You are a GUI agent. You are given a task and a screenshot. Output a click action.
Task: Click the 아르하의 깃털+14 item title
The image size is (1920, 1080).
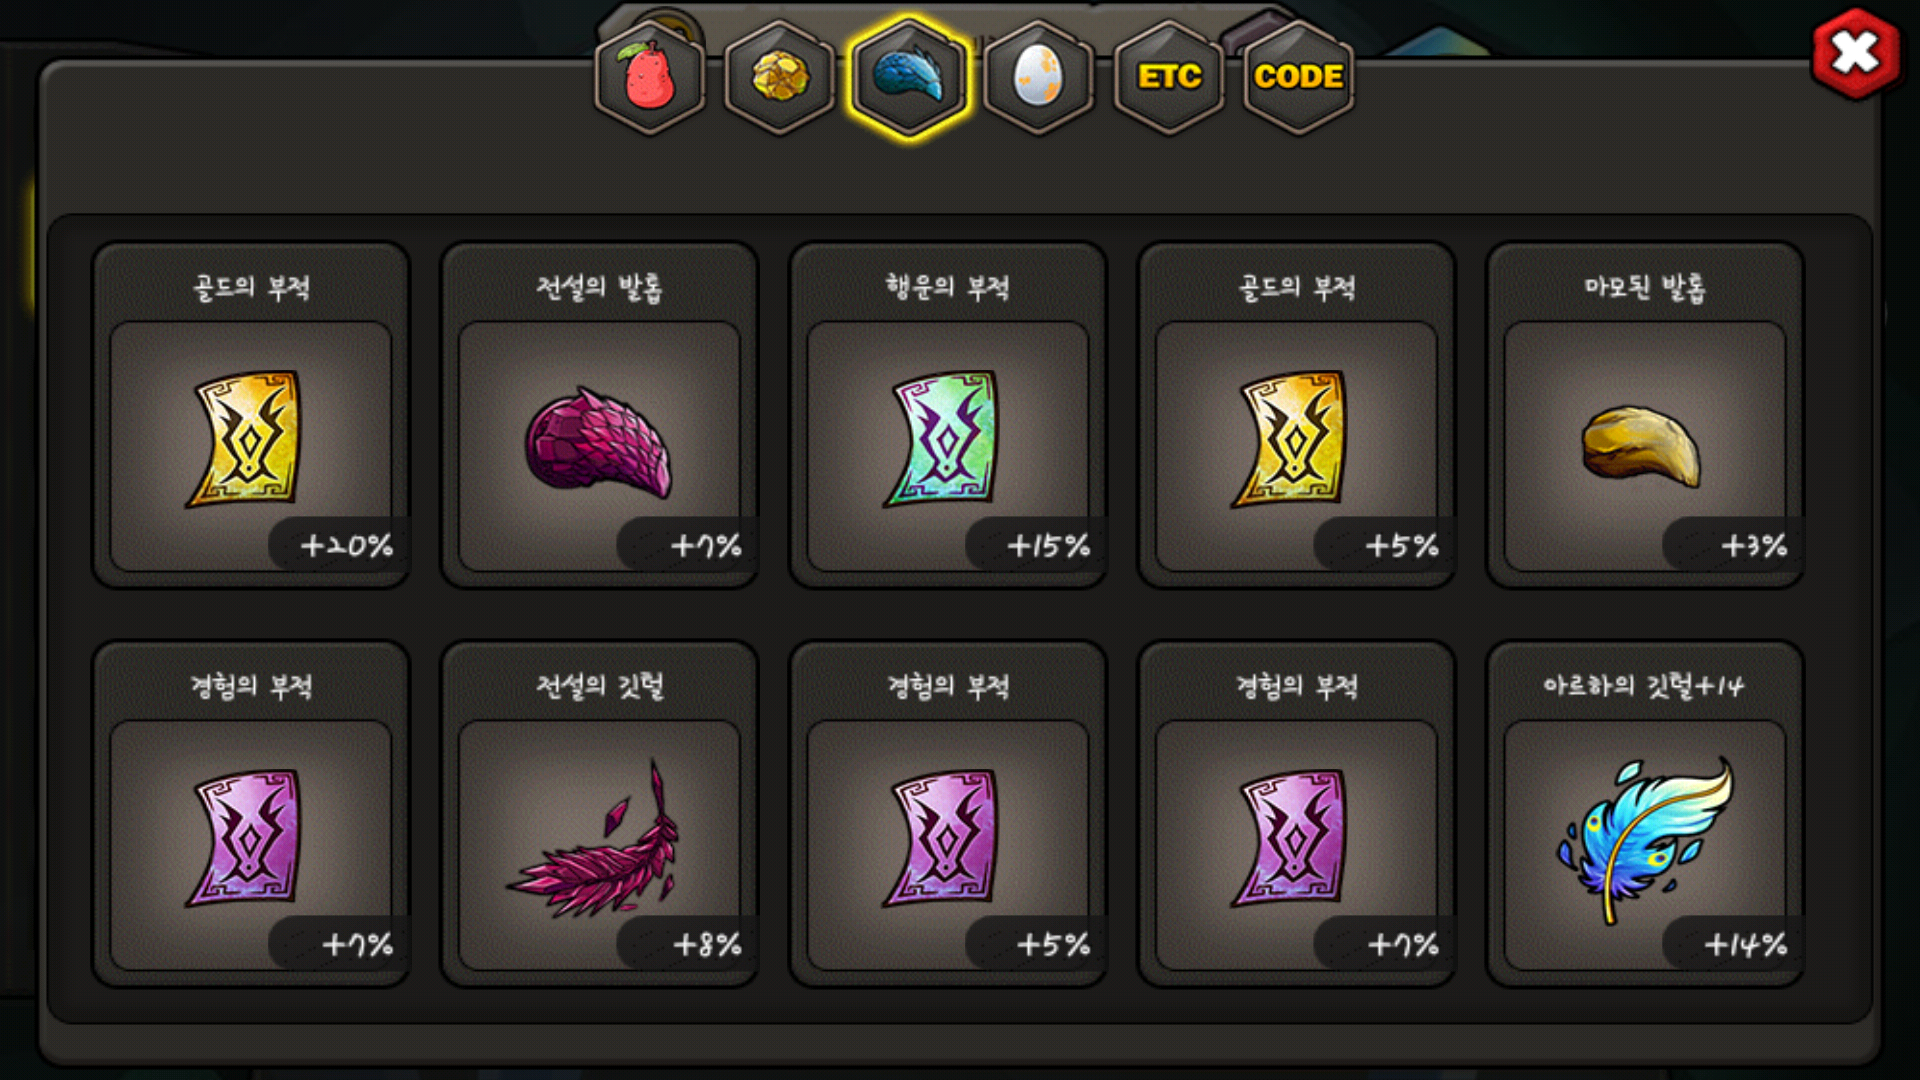tap(1644, 686)
